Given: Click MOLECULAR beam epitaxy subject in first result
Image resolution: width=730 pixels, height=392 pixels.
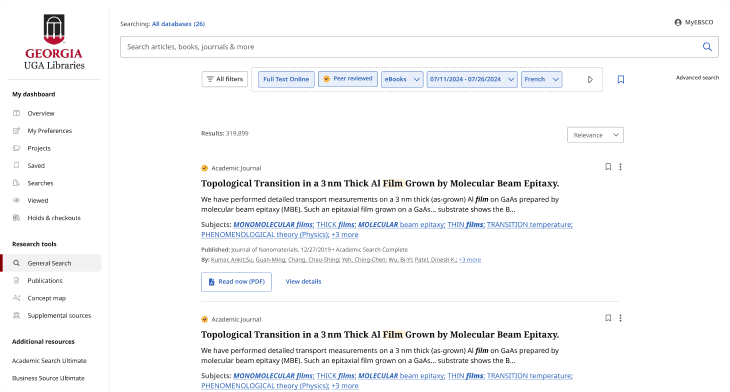Looking at the screenshot, I should tap(401, 224).
